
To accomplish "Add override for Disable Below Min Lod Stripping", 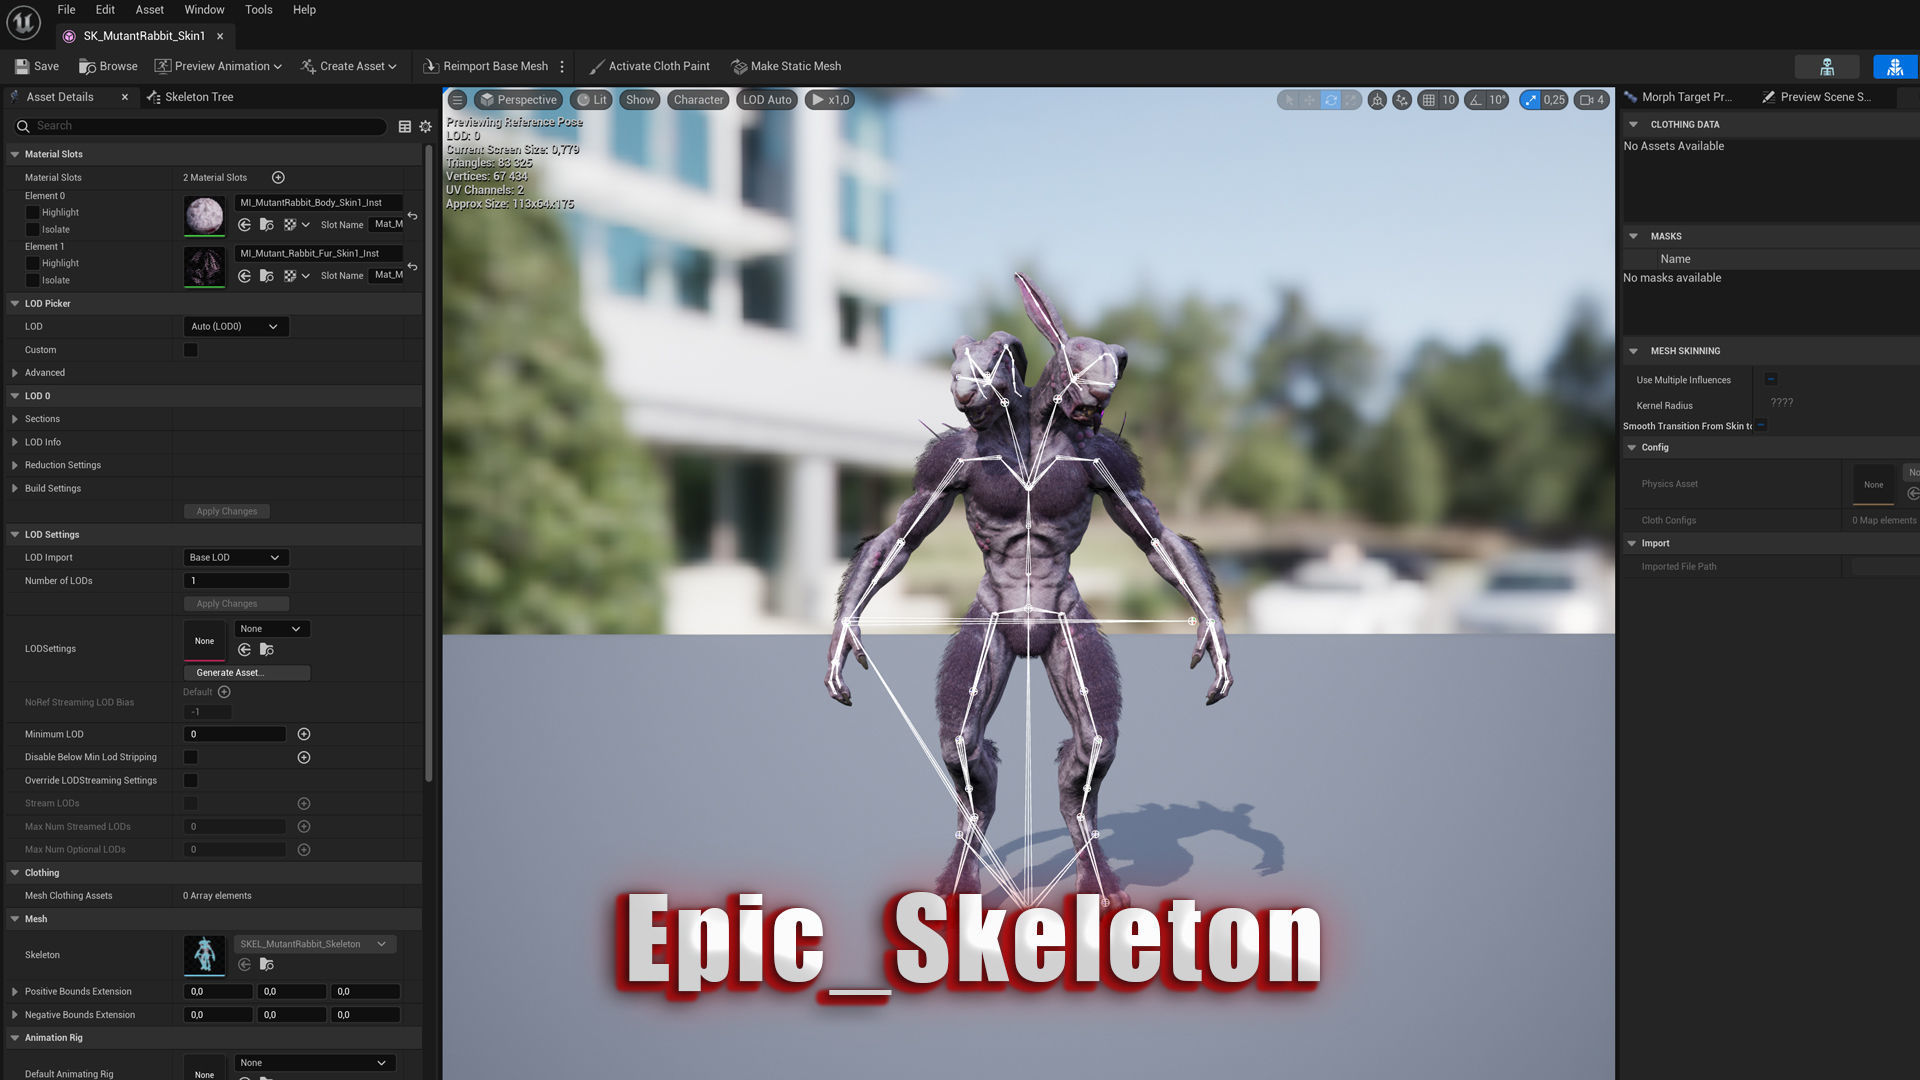I will click(304, 757).
